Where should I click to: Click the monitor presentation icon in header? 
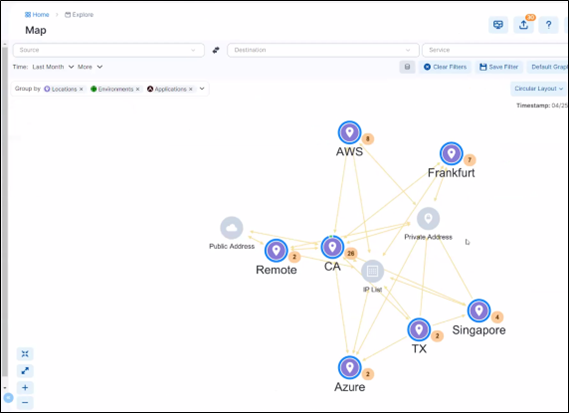pos(498,25)
